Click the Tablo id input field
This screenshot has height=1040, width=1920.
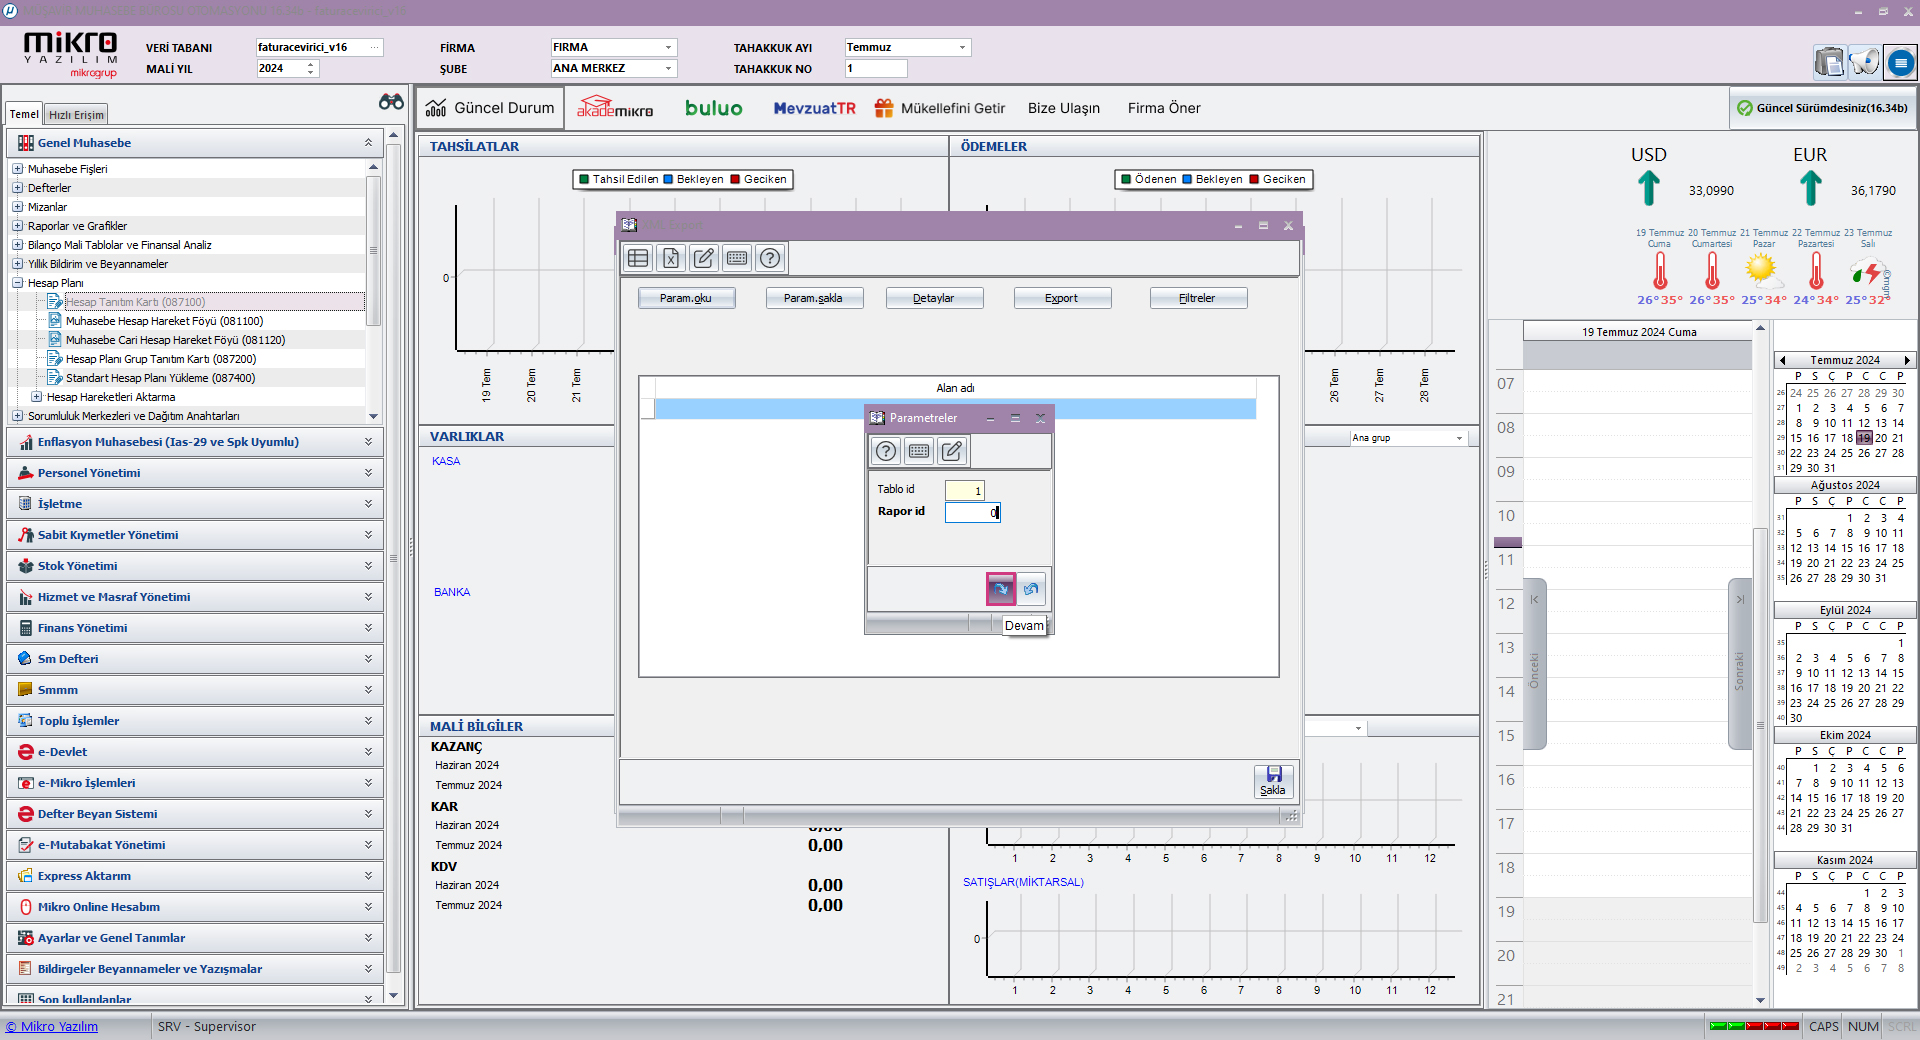965,490
